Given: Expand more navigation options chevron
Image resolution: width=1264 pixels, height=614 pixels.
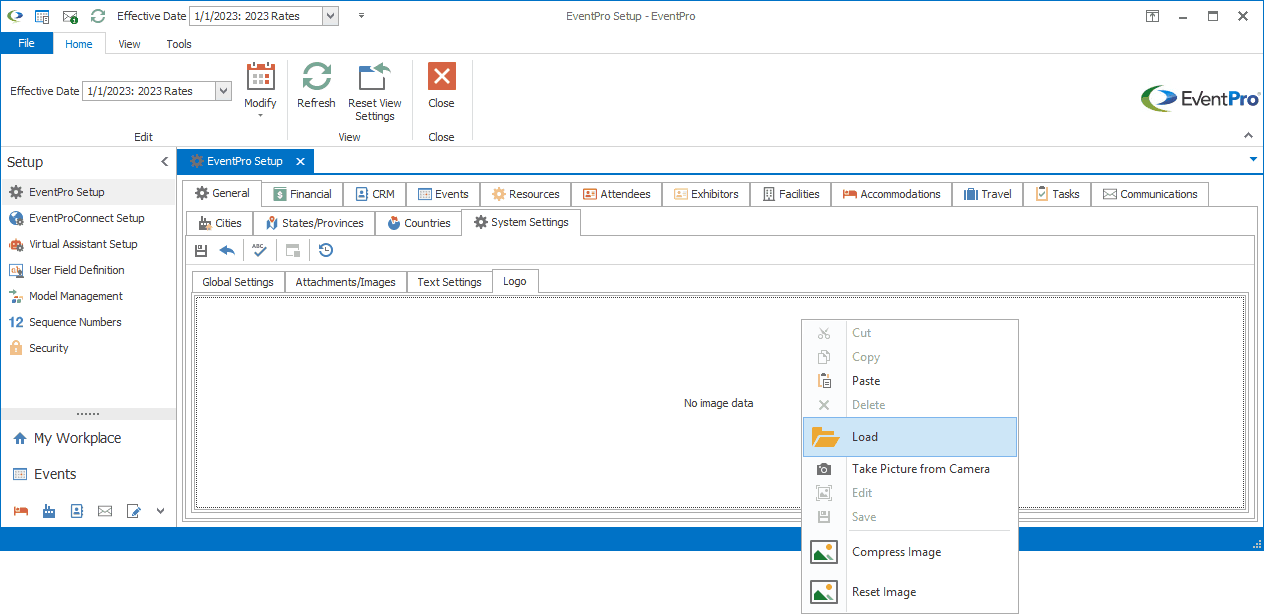Looking at the screenshot, I should (160, 511).
